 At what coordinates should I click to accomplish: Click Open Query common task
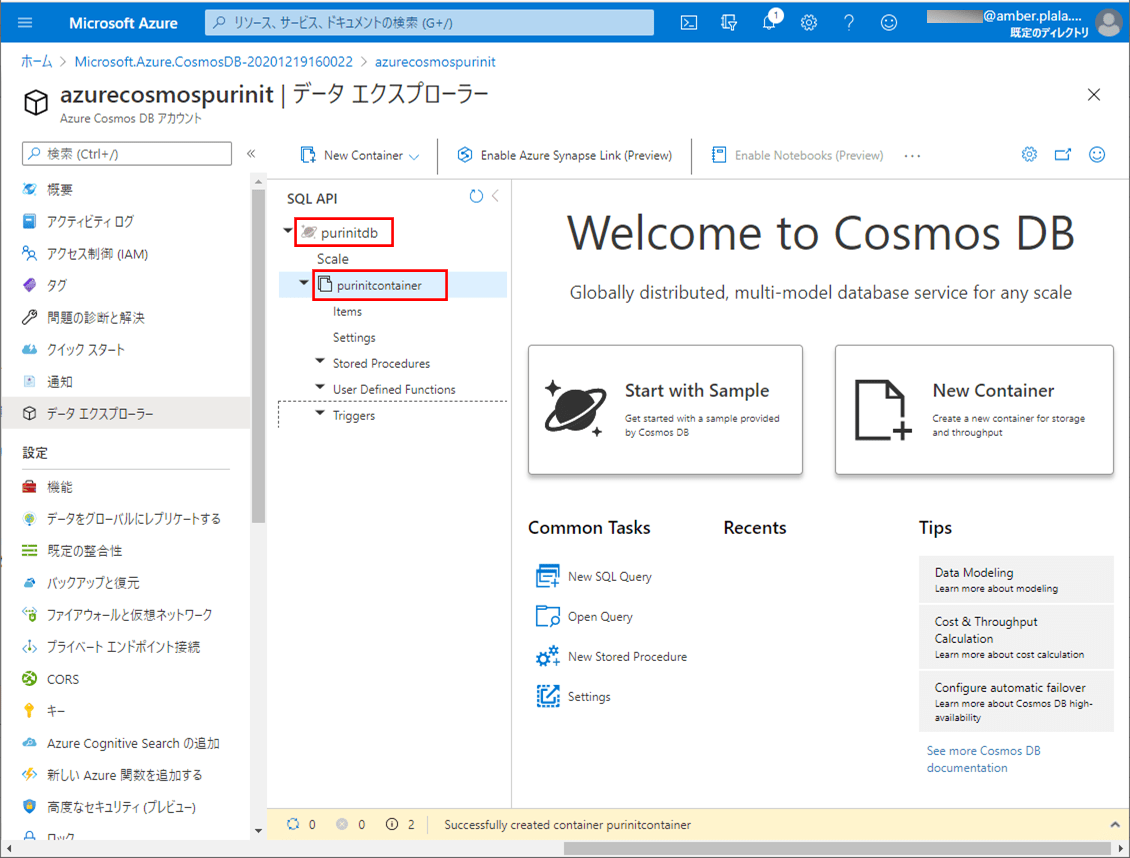pos(584,617)
